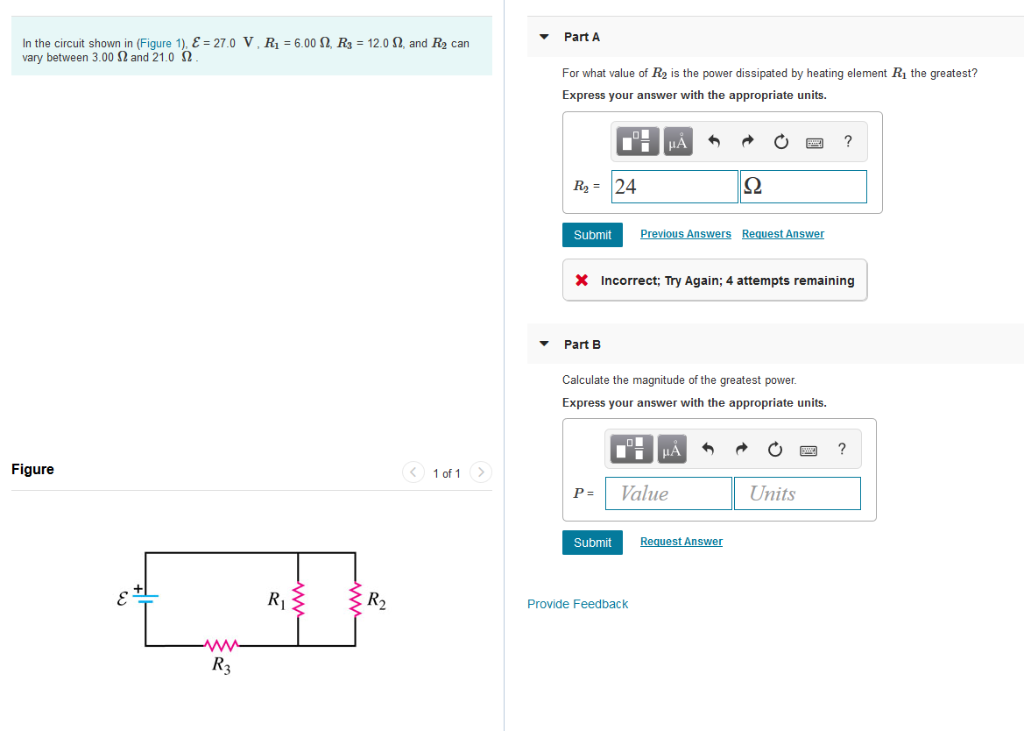1024x731 pixels.
Task: Reset the Part A answer with the reload icon
Action: 780,141
